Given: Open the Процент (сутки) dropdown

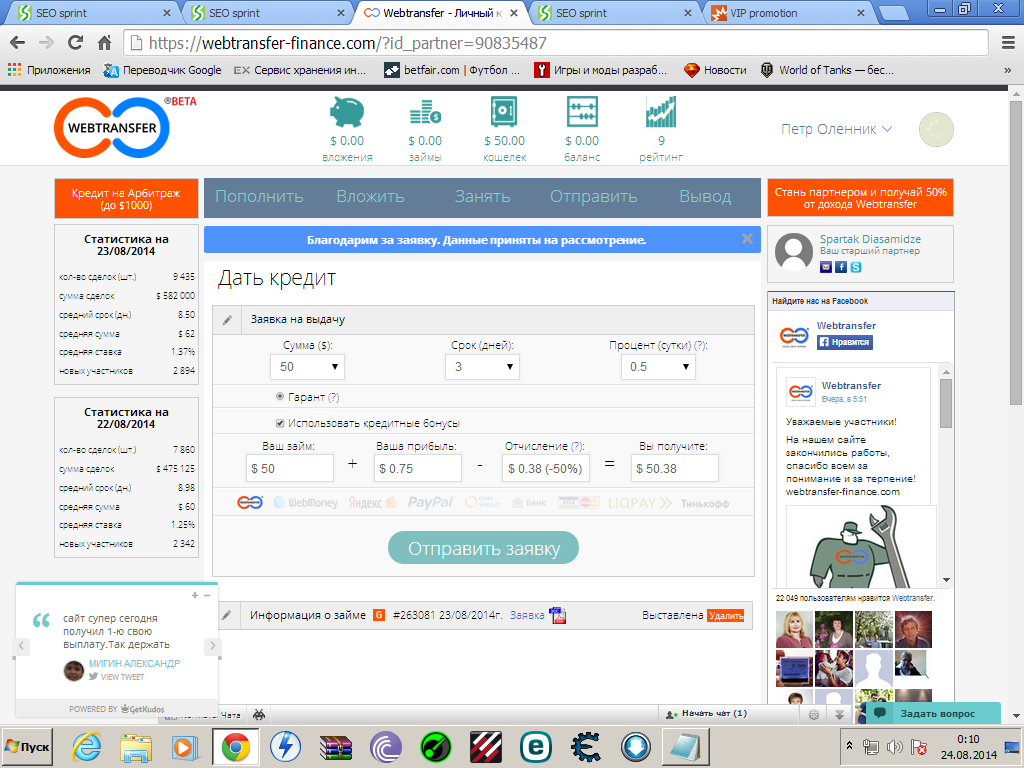Looking at the screenshot, I should (658, 367).
